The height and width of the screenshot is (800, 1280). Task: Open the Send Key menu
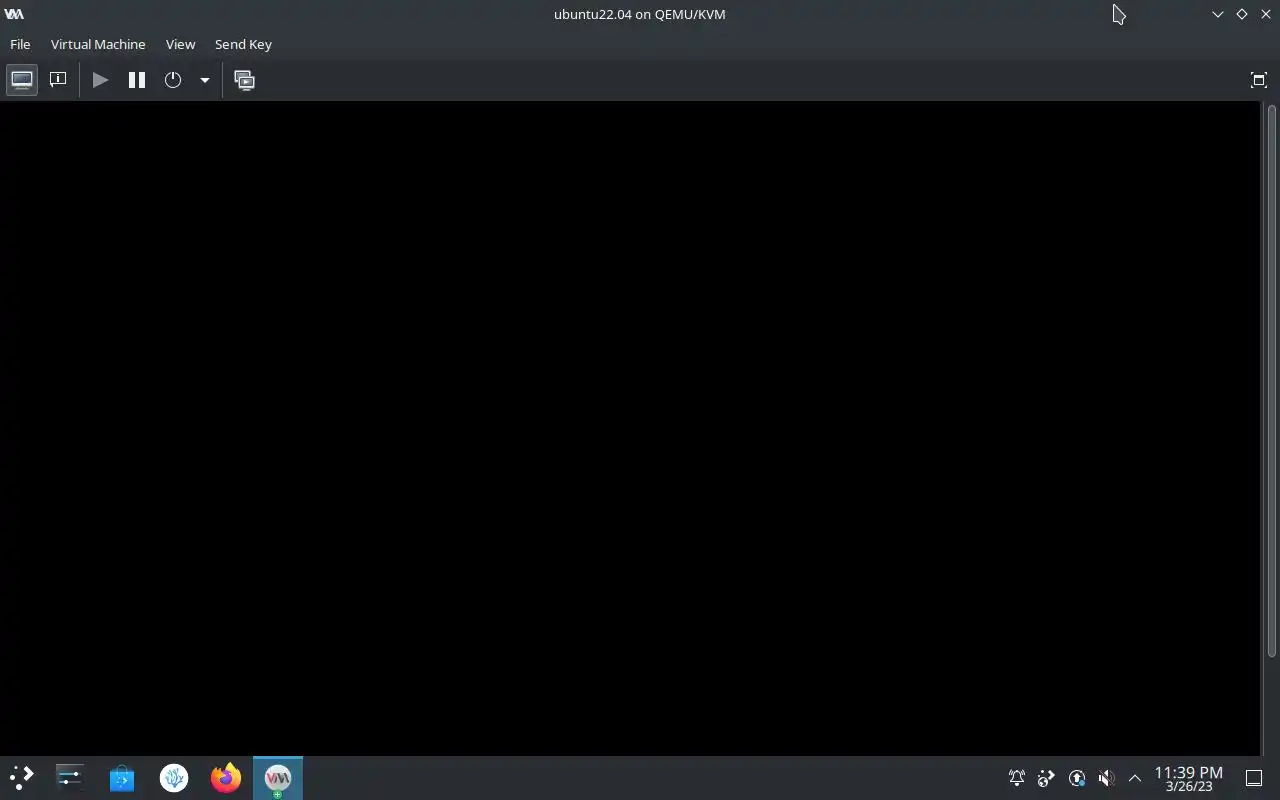click(x=243, y=44)
